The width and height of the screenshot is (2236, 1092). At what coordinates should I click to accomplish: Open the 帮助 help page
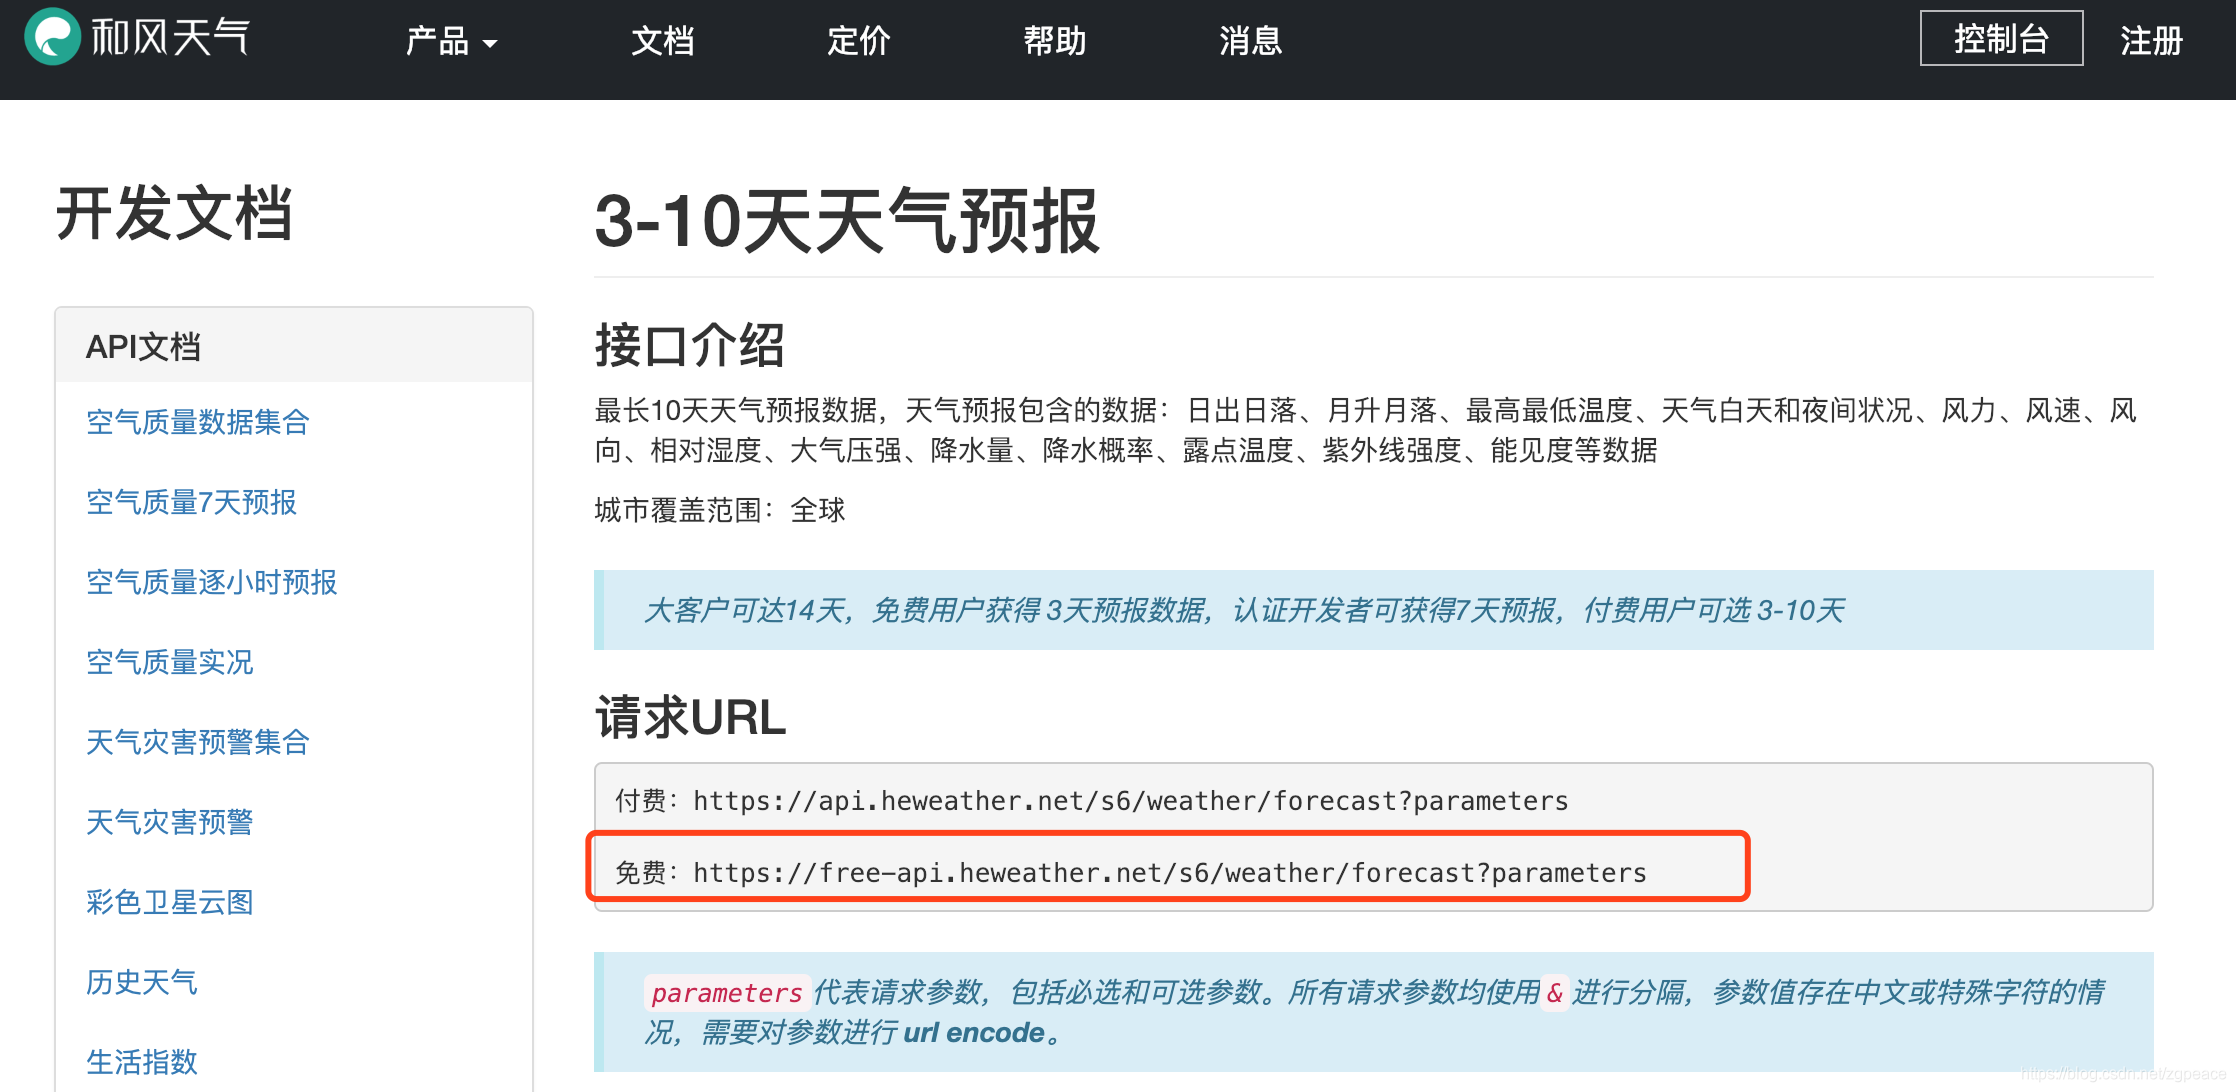tap(1054, 41)
